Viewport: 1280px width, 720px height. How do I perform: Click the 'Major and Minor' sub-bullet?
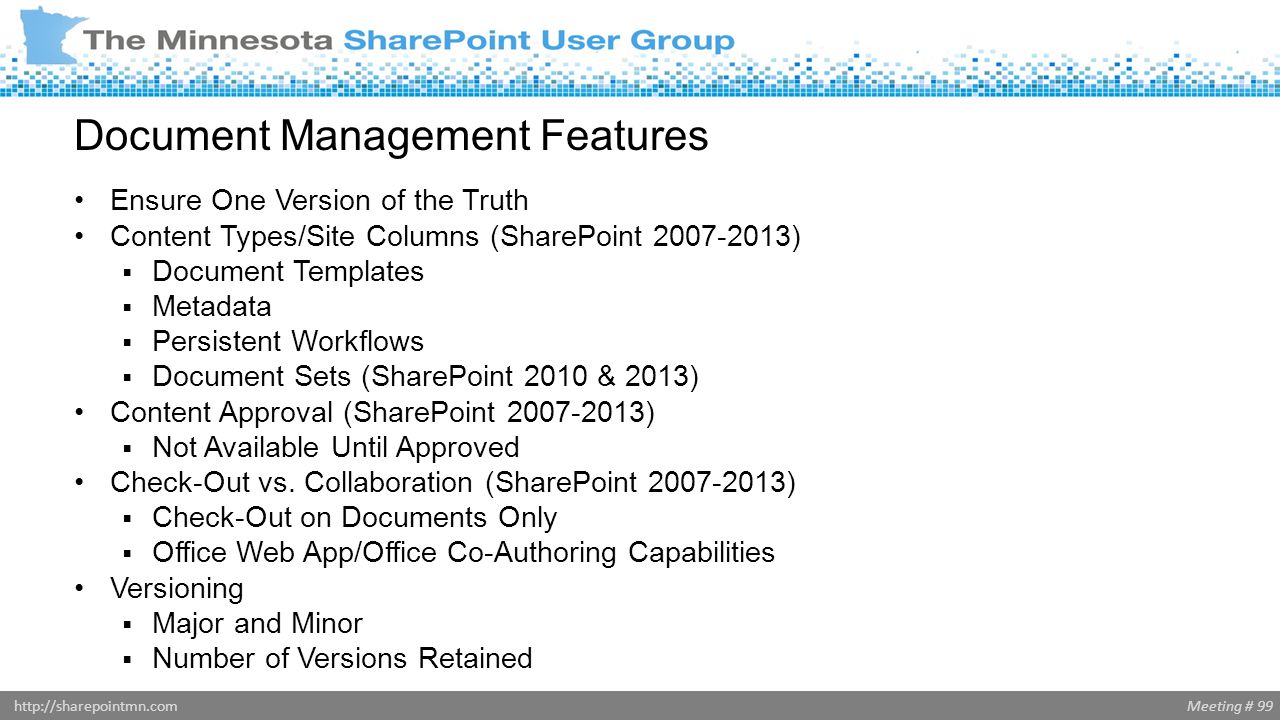[258, 624]
